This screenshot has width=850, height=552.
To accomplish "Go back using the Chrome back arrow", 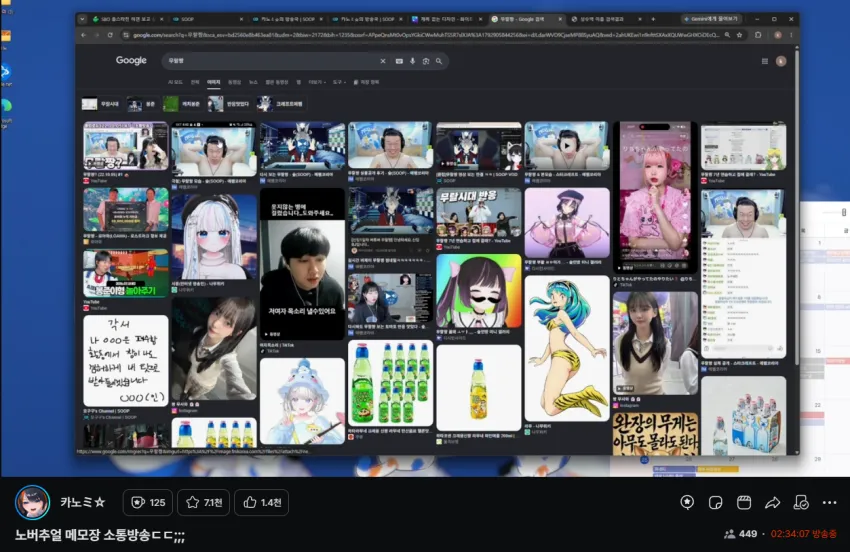I will [x=83, y=35].
